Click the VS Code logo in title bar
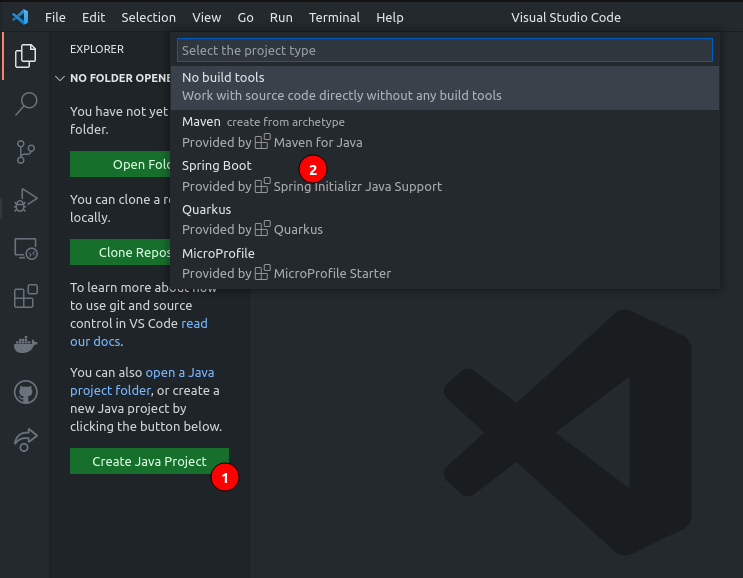Viewport: 743px width, 578px height. click(20, 18)
